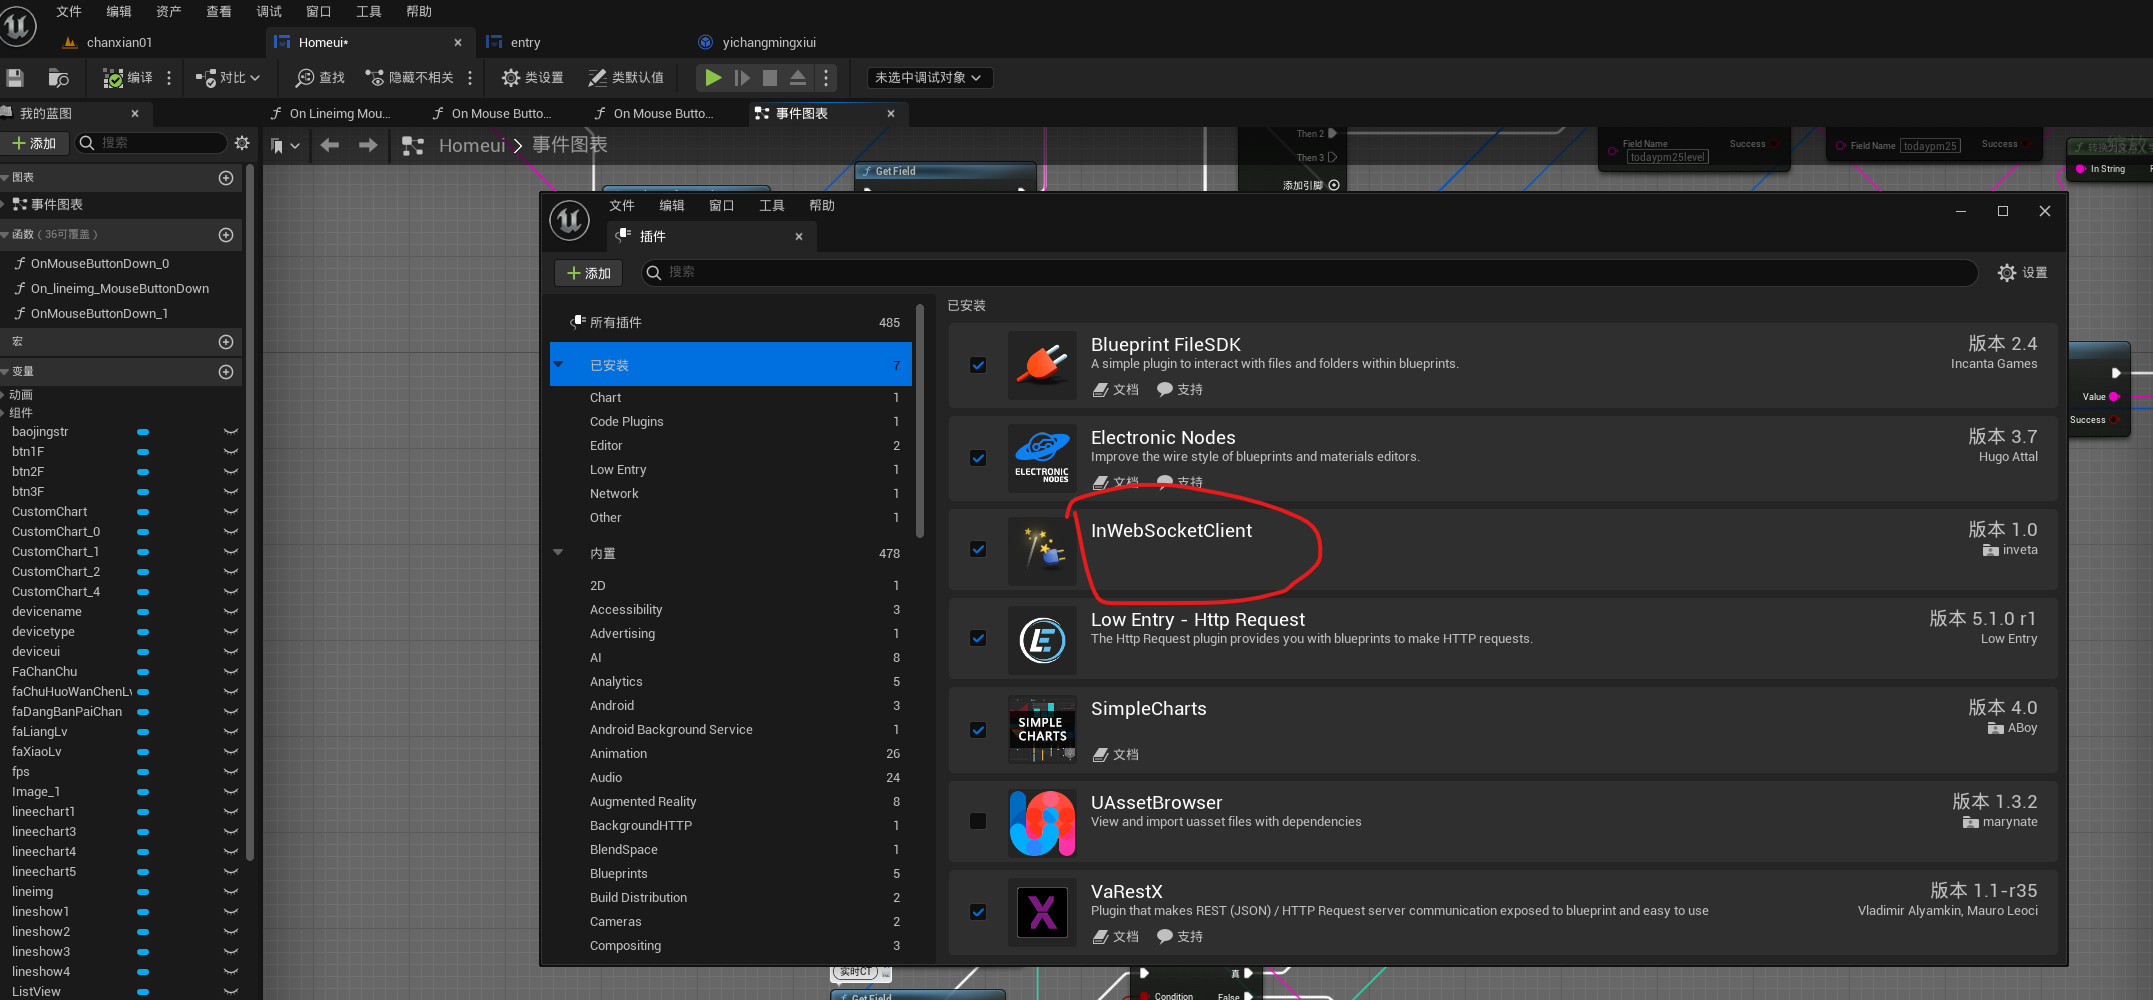Collapse the 已安装 category

pos(559,365)
